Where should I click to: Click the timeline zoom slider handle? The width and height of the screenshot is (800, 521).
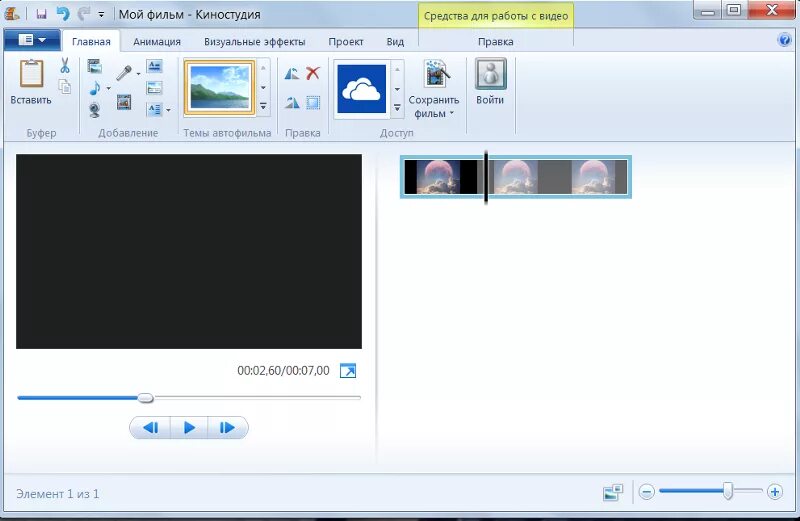click(728, 491)
